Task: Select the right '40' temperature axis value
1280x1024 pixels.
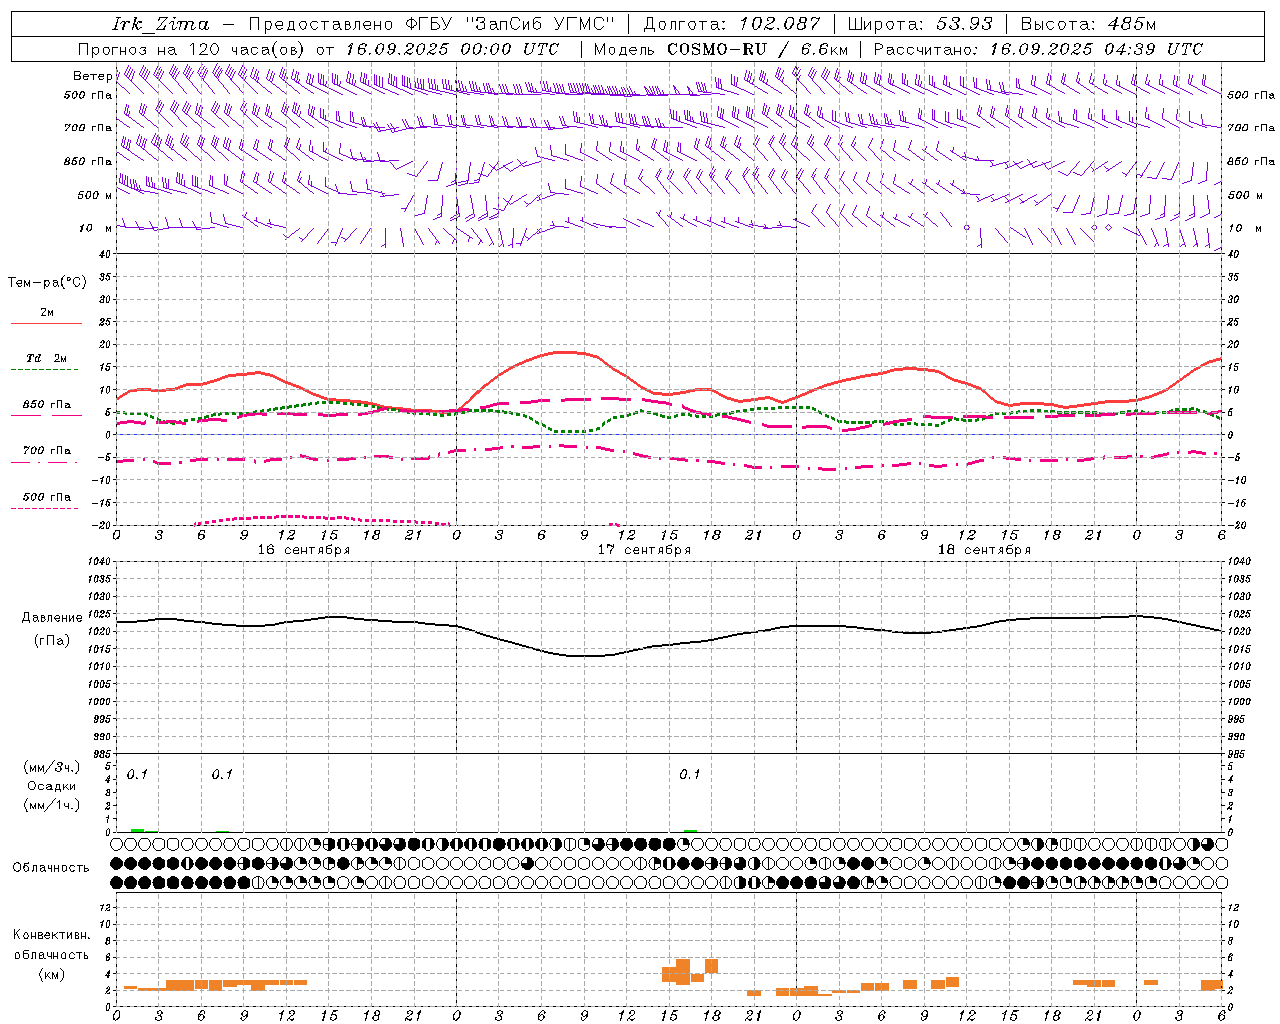Action: tap(1234, 254)
